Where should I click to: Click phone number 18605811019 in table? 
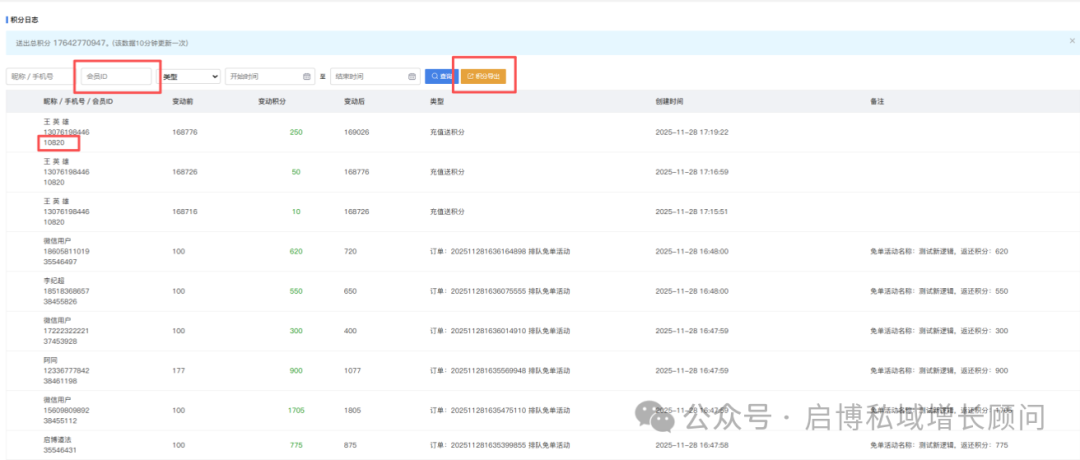66,251
